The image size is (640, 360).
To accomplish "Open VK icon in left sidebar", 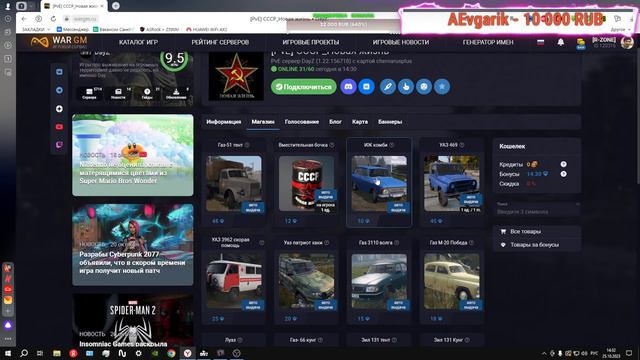I will click(x=59, y=72).
